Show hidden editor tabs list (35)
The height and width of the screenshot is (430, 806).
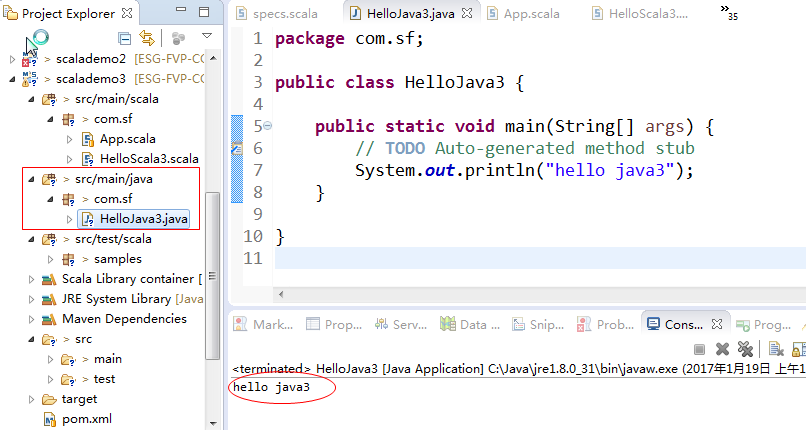pyautogui.click(x=729, y=12)
